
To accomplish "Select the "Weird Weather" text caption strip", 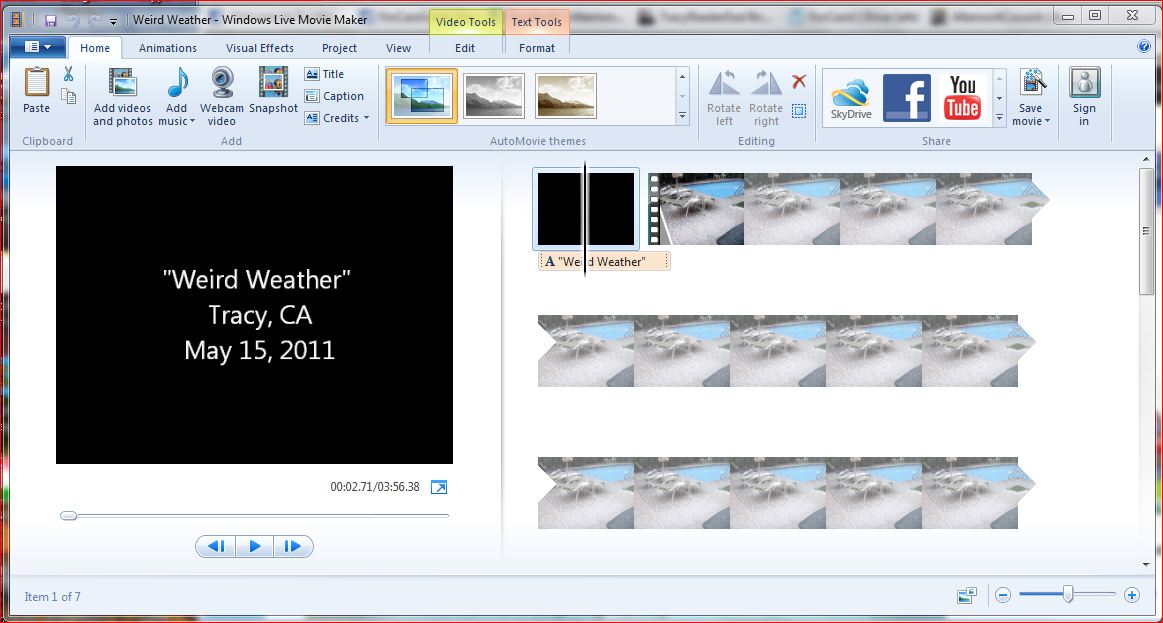I will tap(604, 262).
